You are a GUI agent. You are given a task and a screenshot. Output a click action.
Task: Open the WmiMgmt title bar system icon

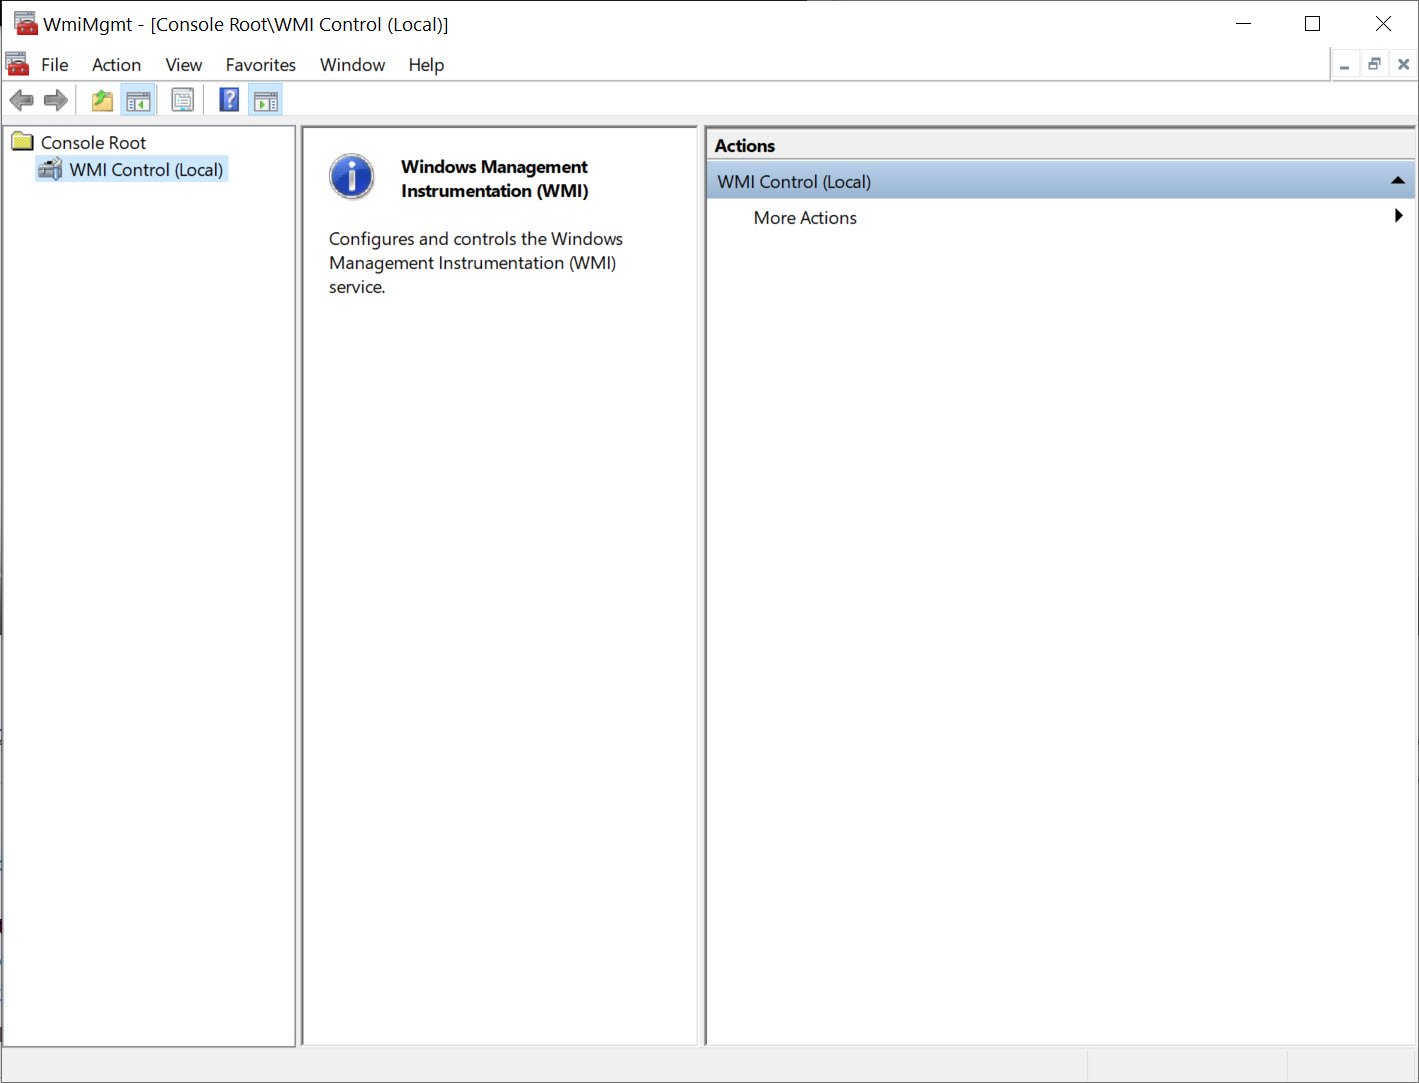pyautogui.click(x=25, y=23)
